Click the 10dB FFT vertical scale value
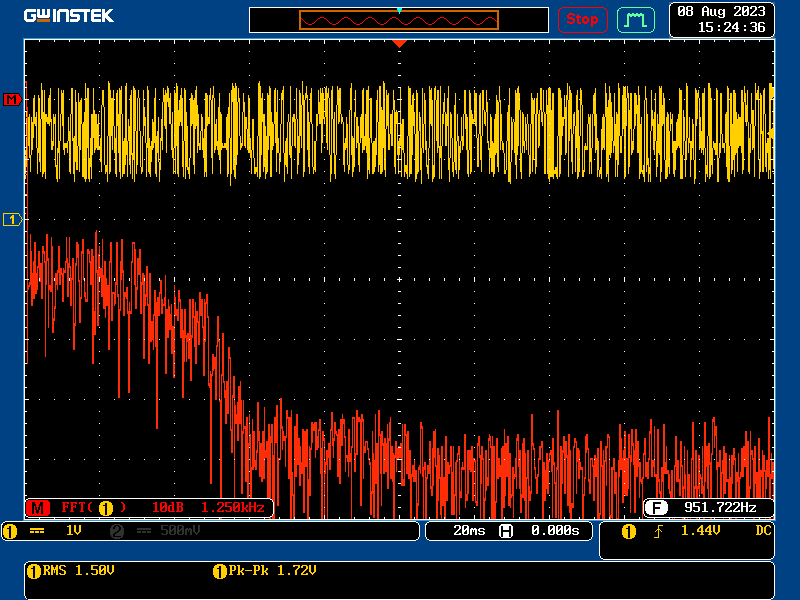Viewport: 800px width, 600px height. click(x=168, y=508)
